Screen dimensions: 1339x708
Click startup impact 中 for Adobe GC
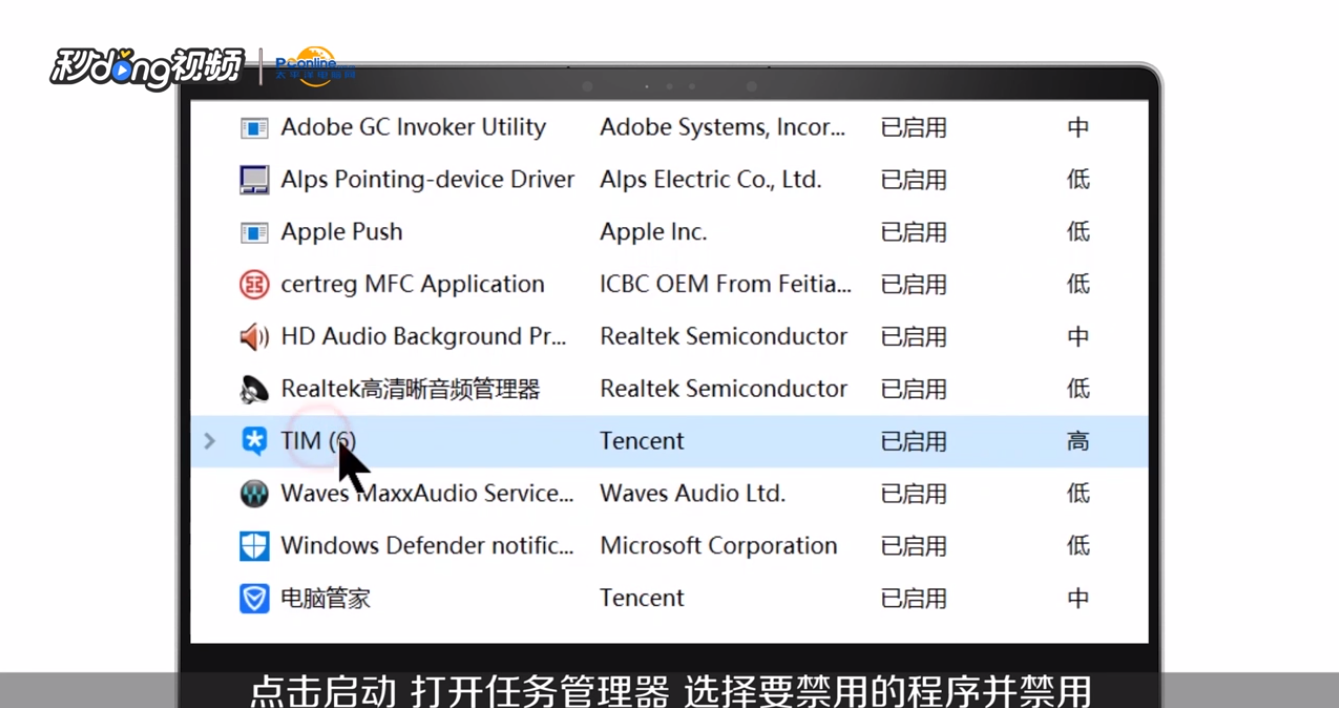1078,128
